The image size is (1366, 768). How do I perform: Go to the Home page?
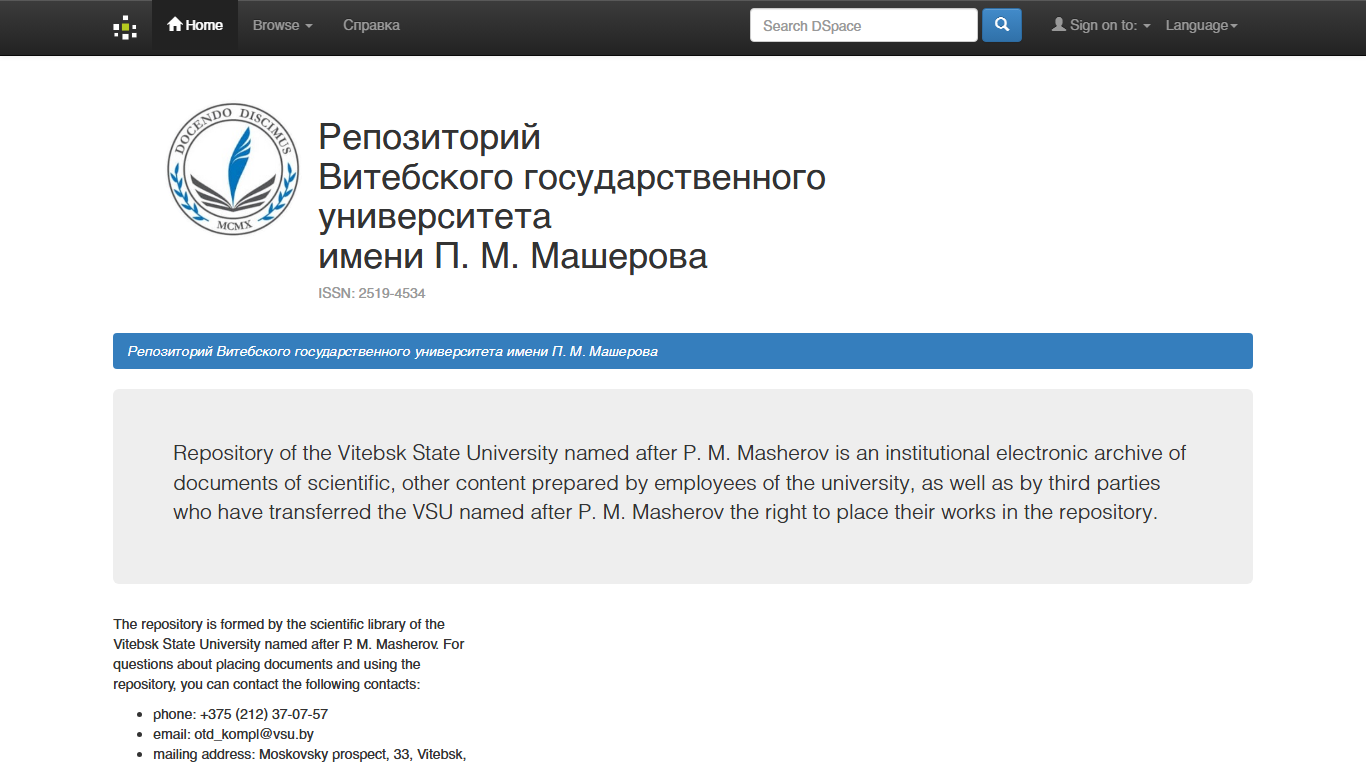coord(195,25)
